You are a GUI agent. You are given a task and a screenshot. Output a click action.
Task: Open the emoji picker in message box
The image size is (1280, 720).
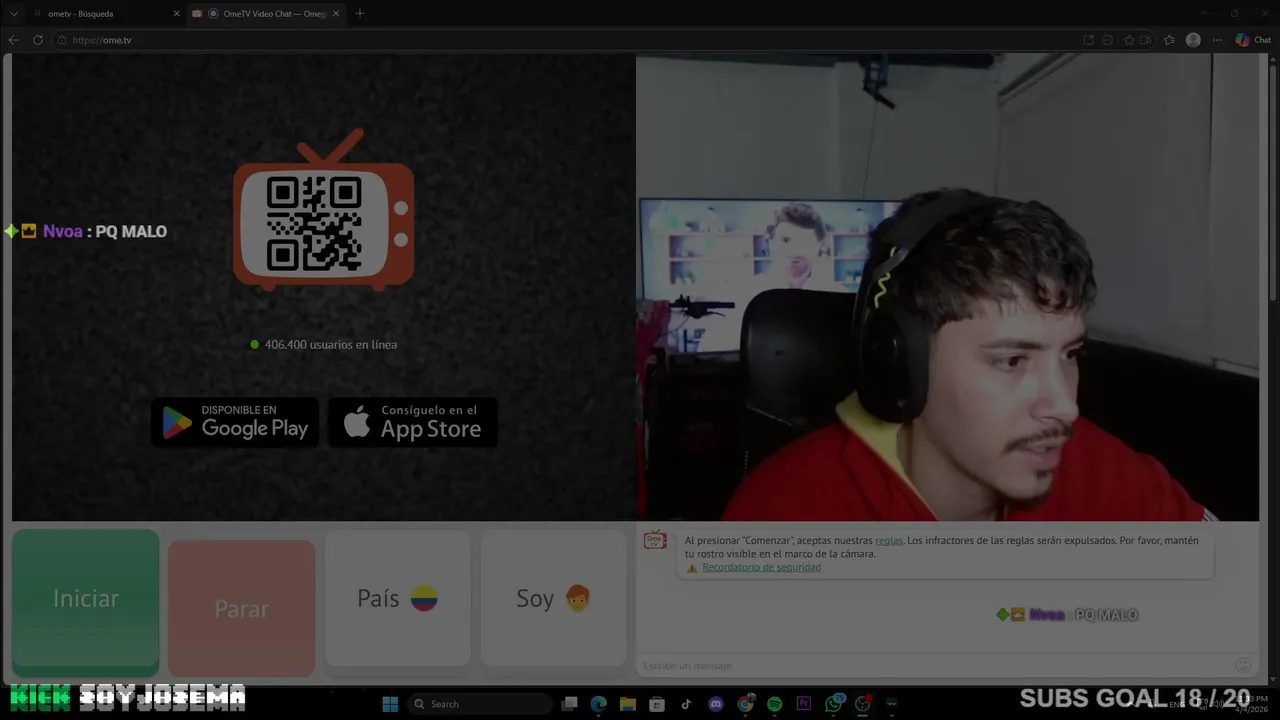click(x=1243, y=665)
